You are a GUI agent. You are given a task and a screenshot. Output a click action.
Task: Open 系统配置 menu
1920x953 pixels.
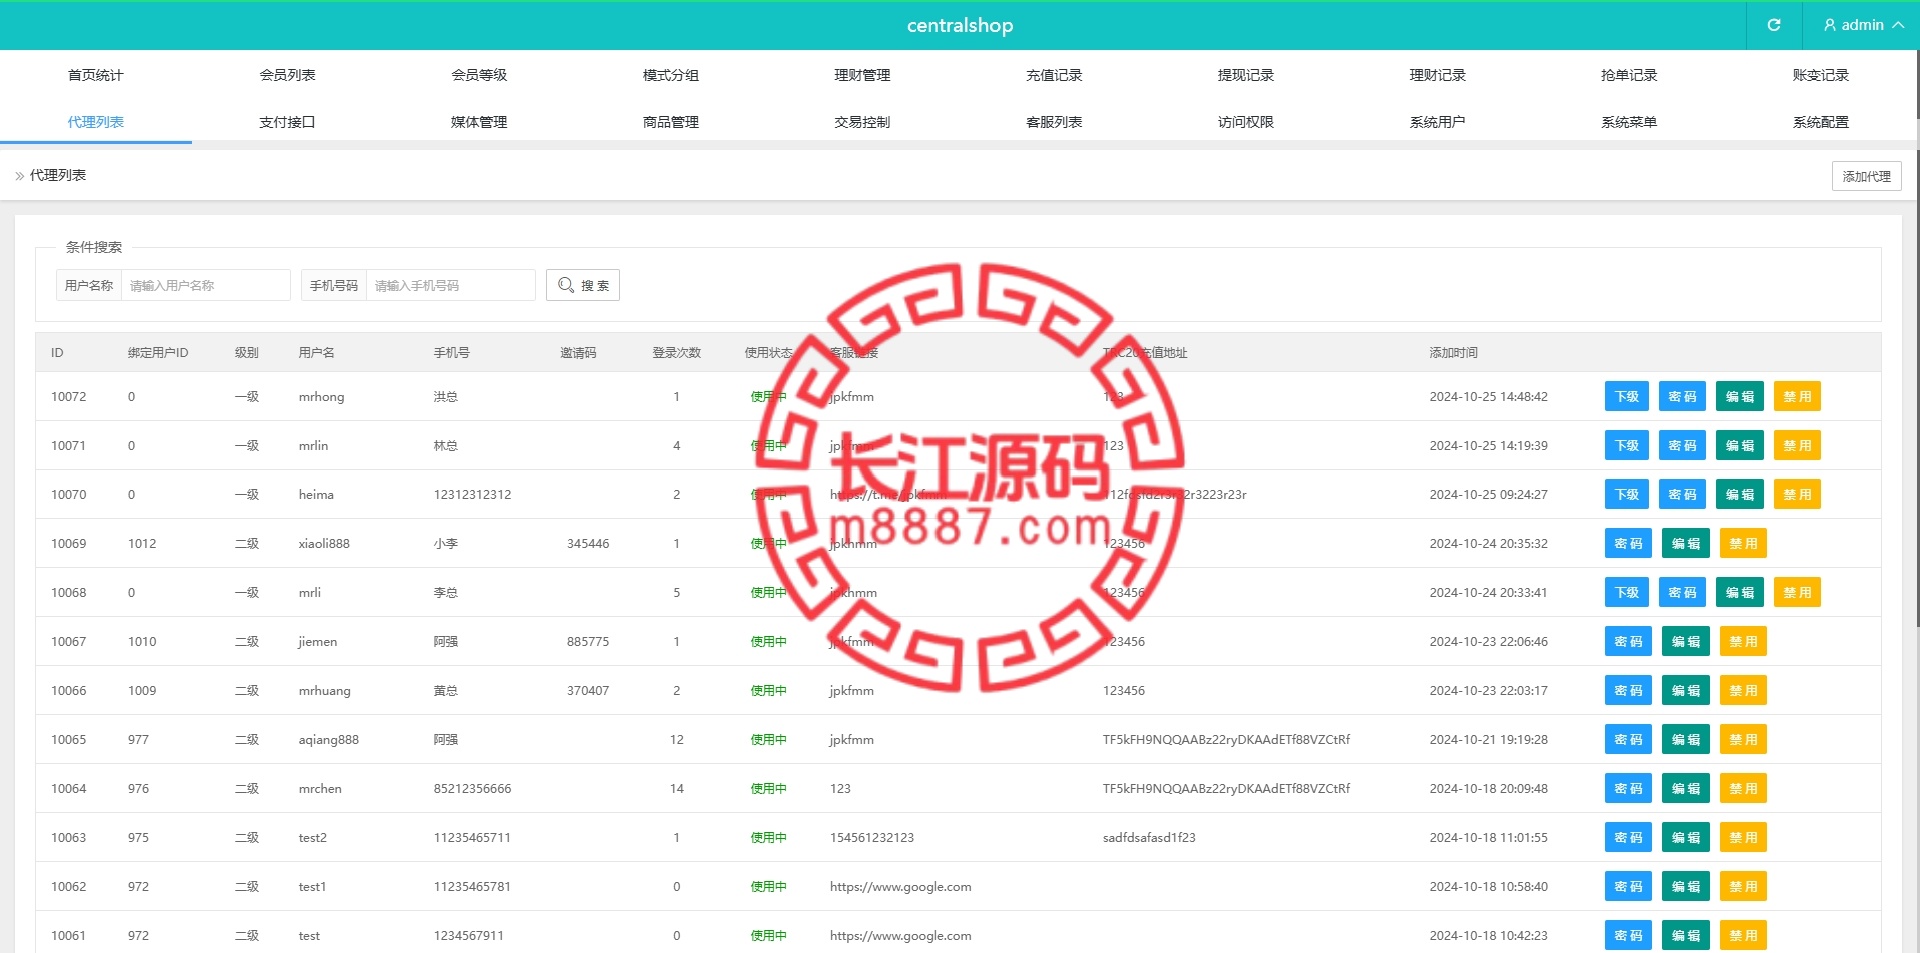click(x=1821, y=122)
